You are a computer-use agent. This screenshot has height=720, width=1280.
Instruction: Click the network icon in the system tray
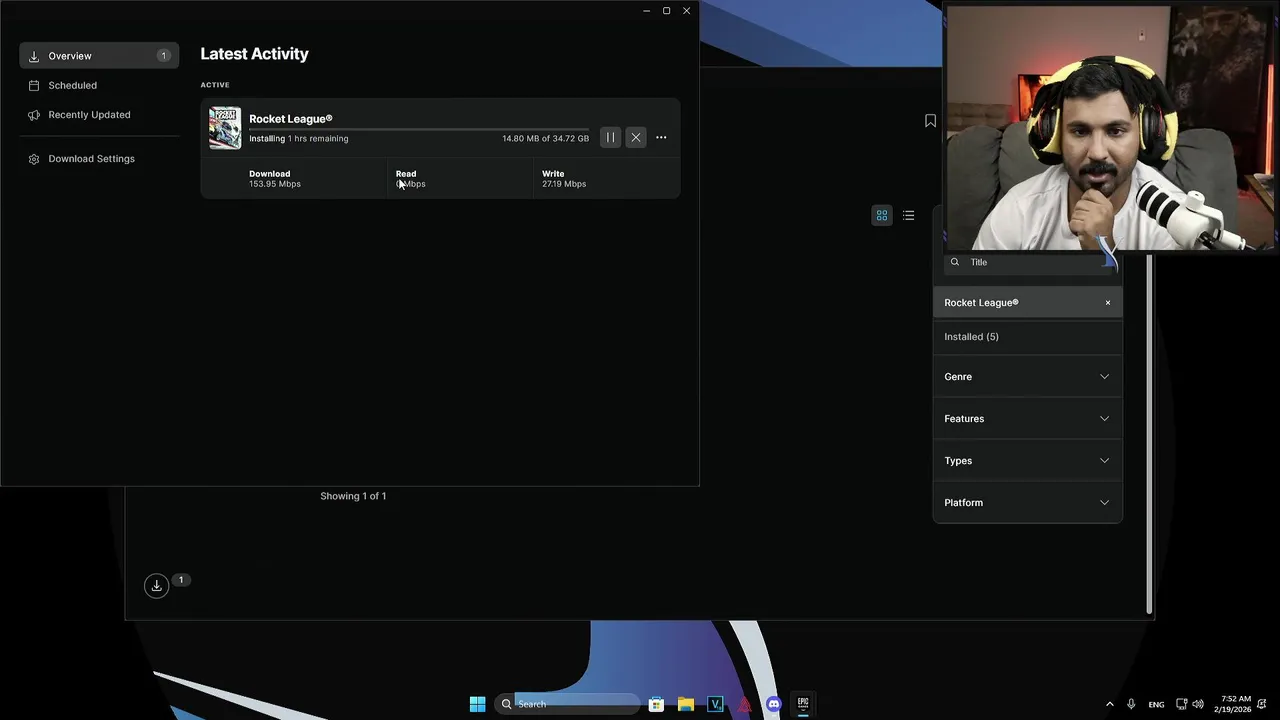[1181, 704]
